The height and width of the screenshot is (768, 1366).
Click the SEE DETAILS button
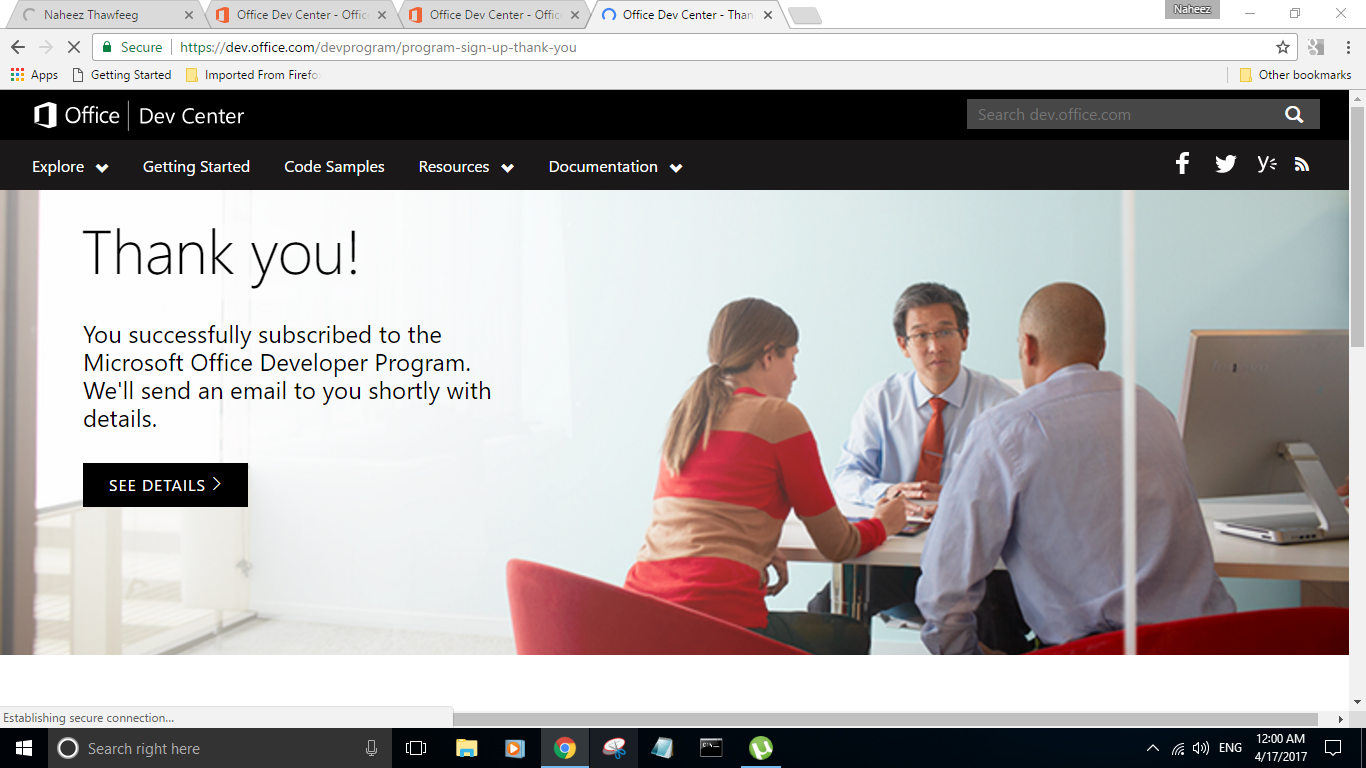165,484
